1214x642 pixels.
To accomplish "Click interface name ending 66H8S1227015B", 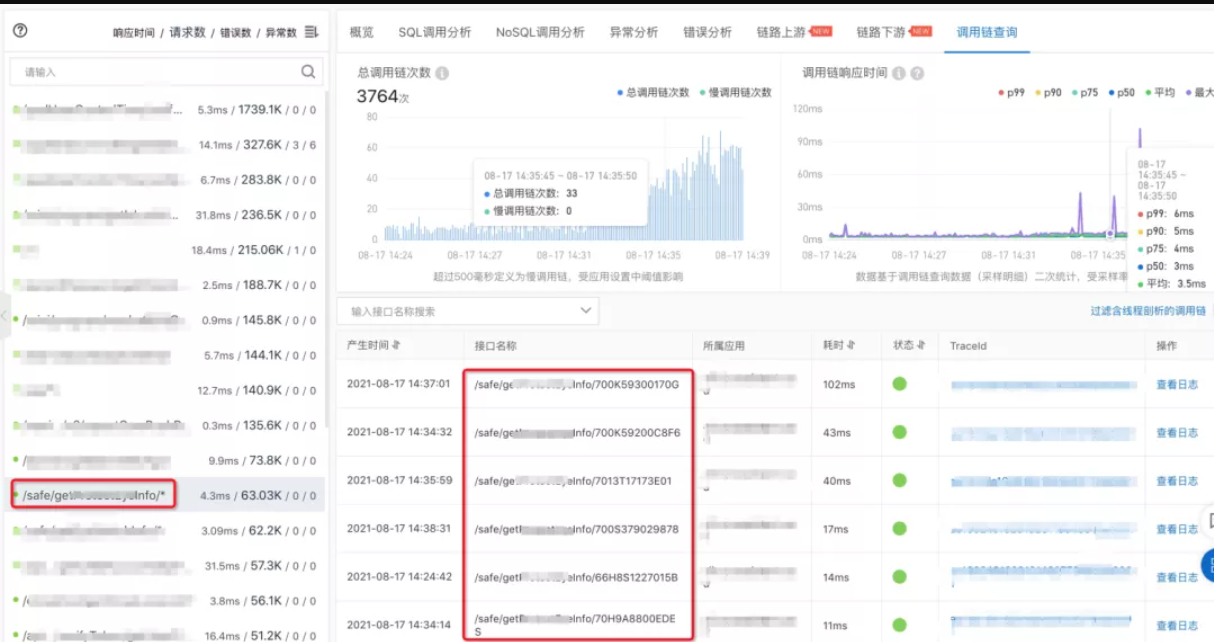I will click(x=576, y=577).
